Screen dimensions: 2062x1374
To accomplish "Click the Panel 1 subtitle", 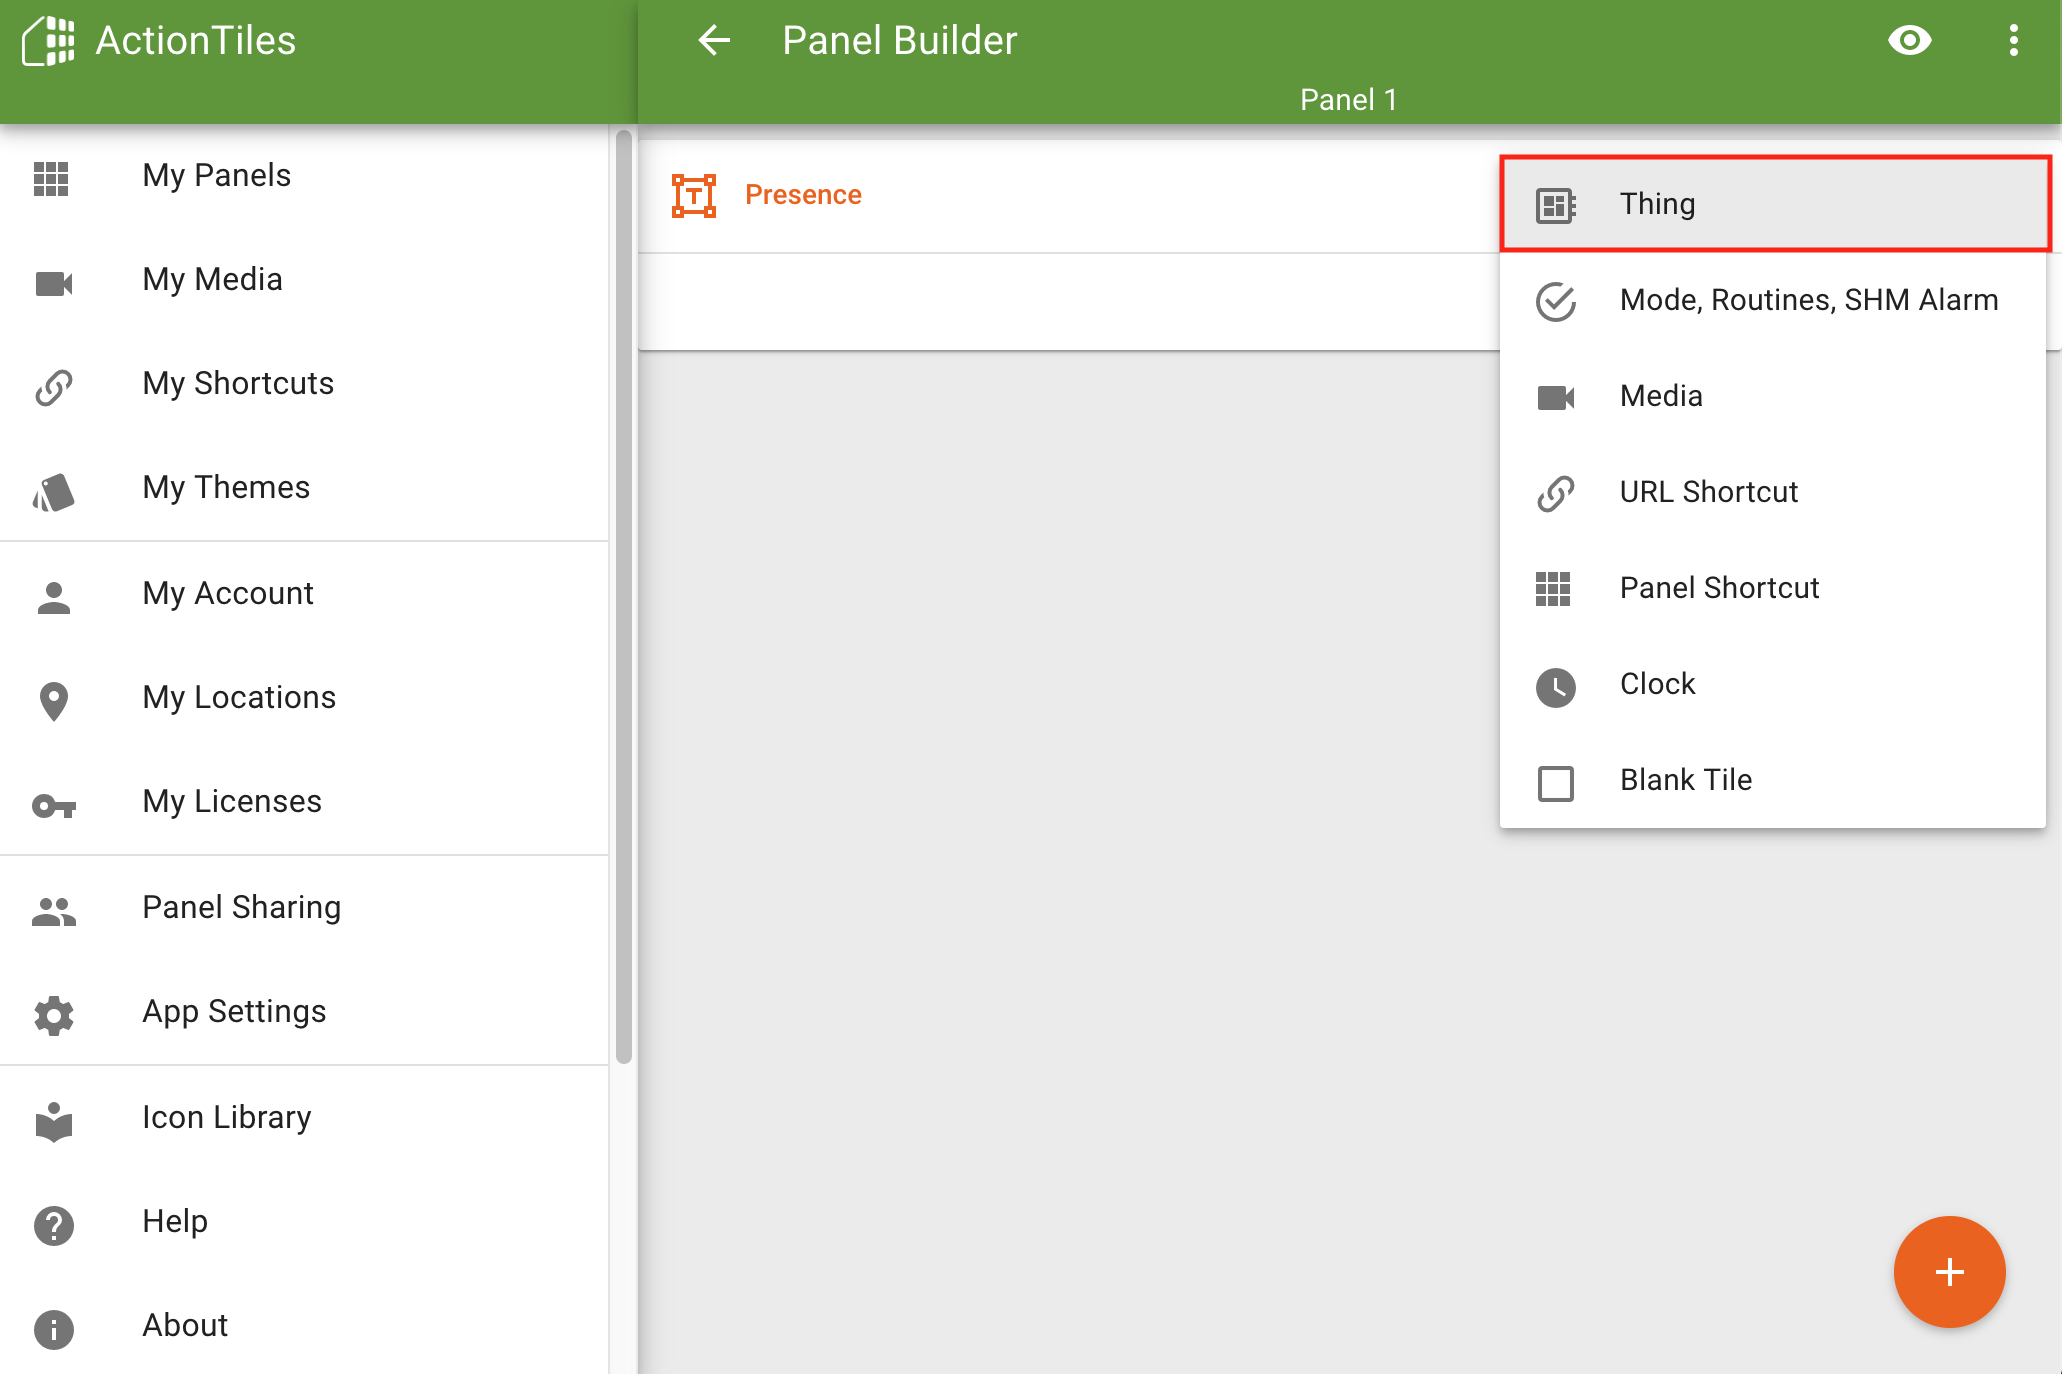I will click(1348, 100).
